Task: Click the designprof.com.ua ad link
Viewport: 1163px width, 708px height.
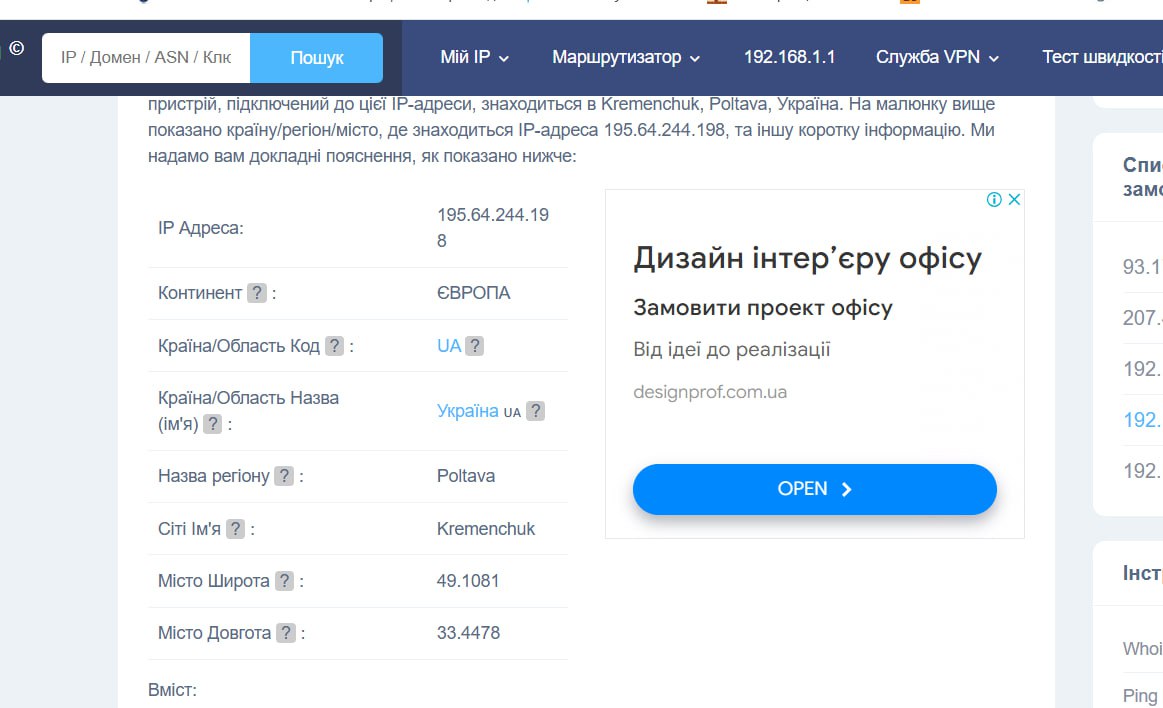Action: [x=710, y=392]
